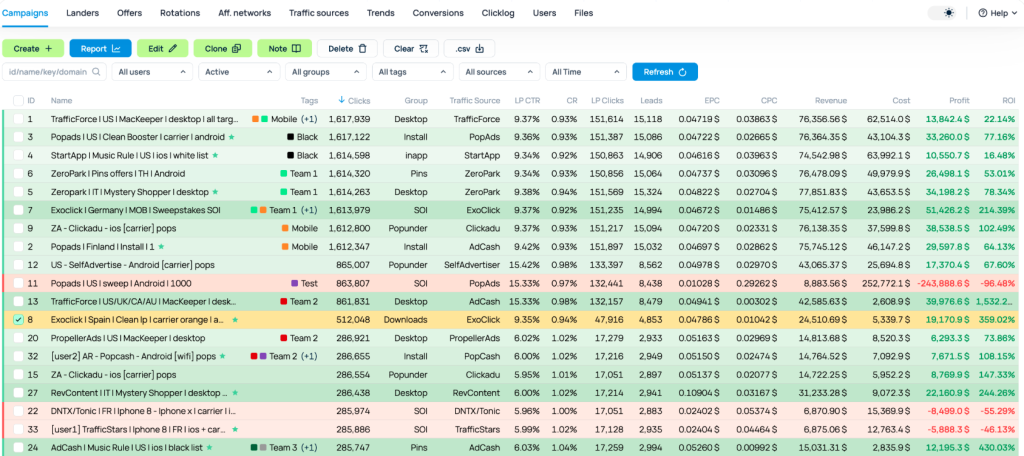The width and height of the screenshot is (1024, 456).
Task: Open the Report button
Action: point(101,48)
